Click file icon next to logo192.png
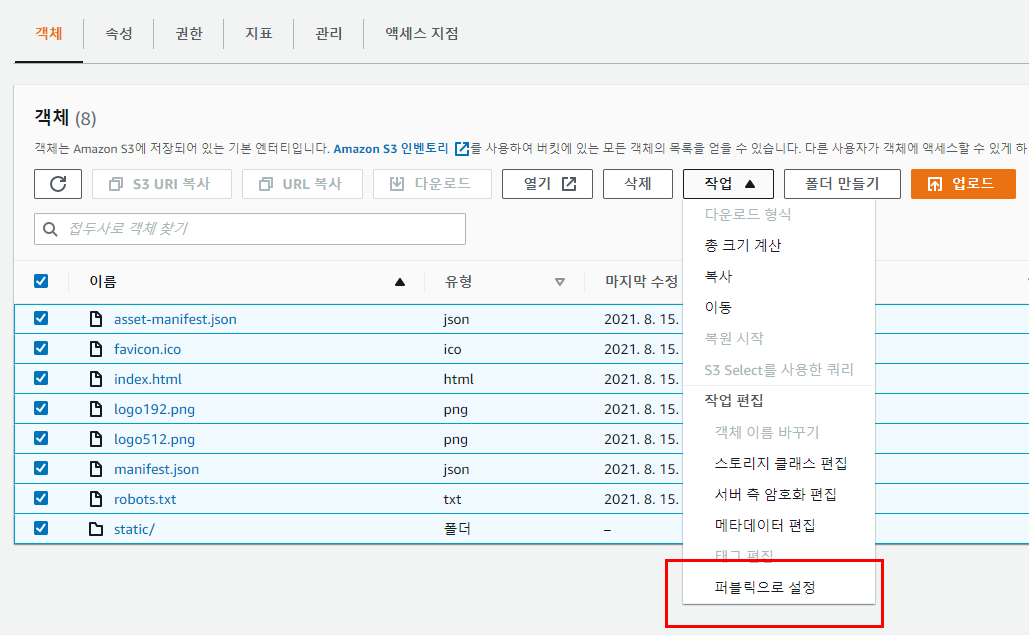The image size is (1029, 635). point(96,409)
